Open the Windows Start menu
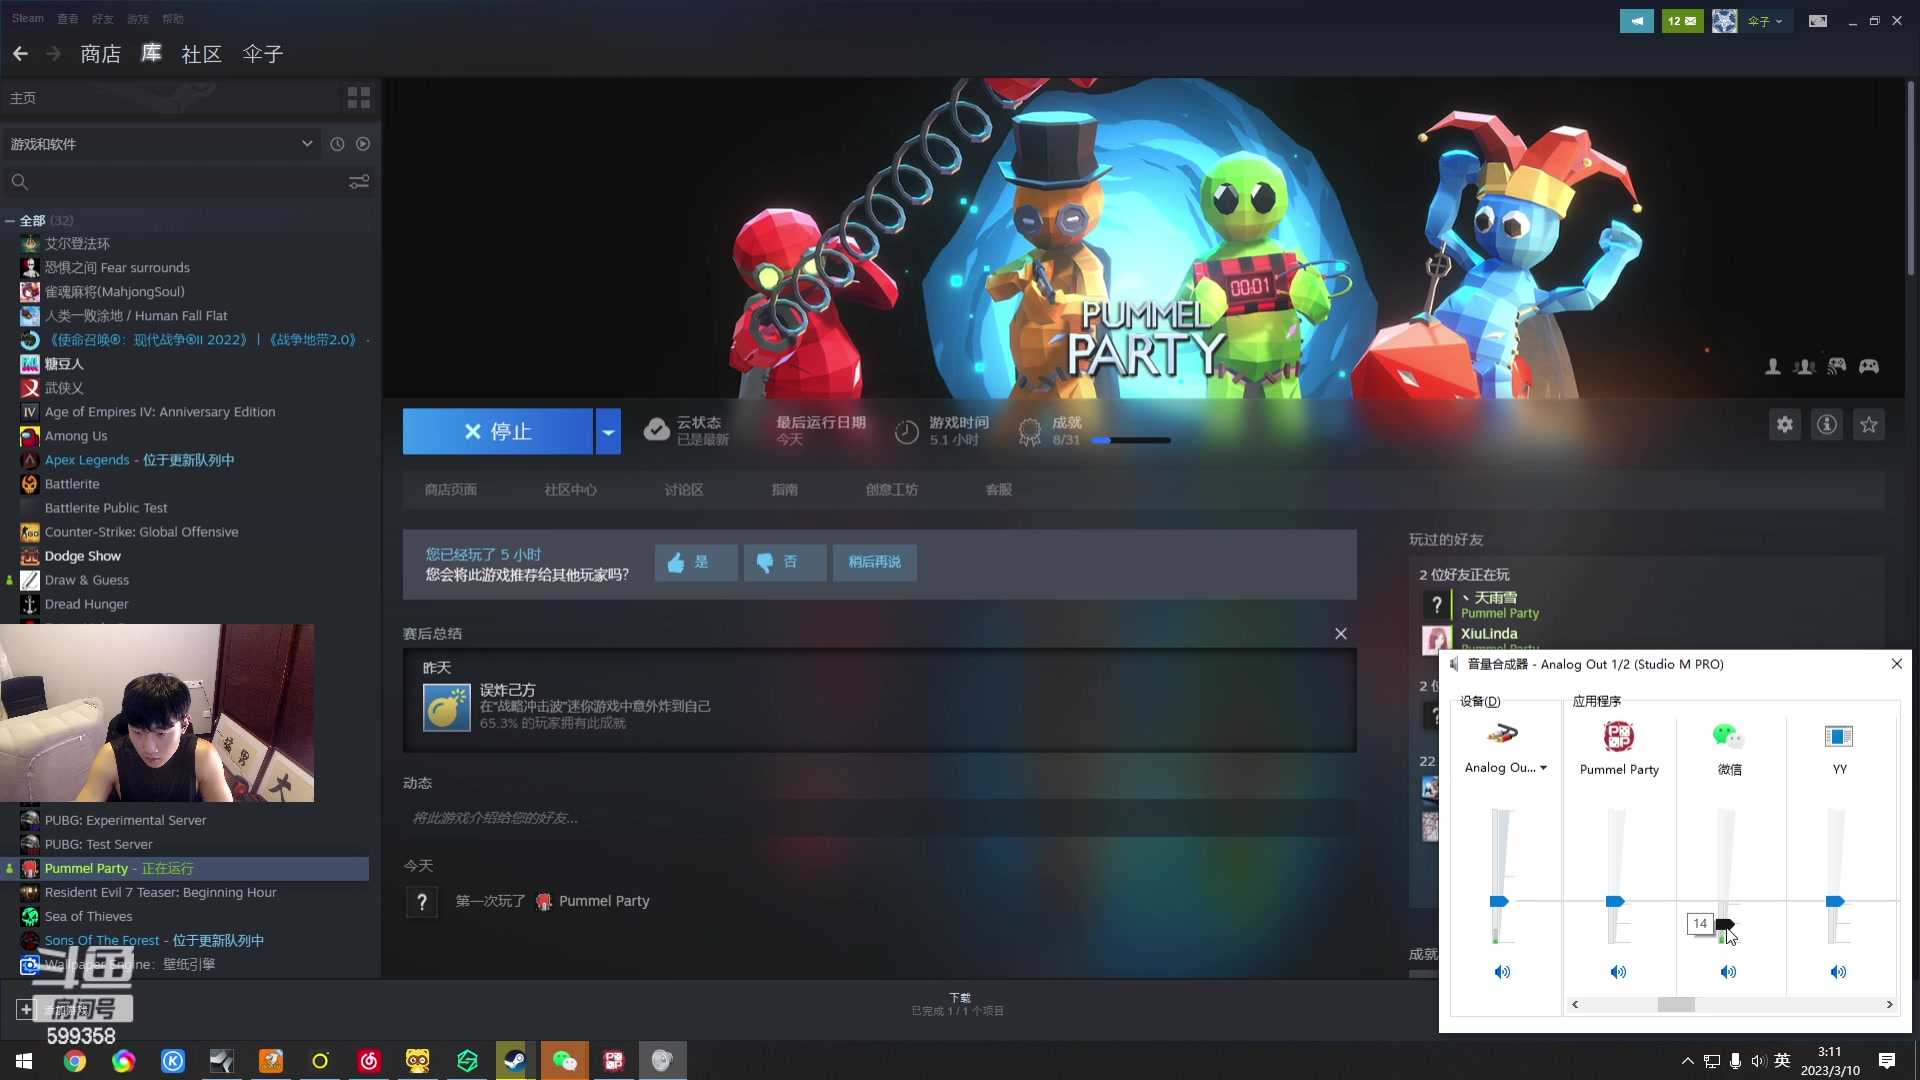The height and width of the screenshot is (1080, 1920). (24, 1061)
